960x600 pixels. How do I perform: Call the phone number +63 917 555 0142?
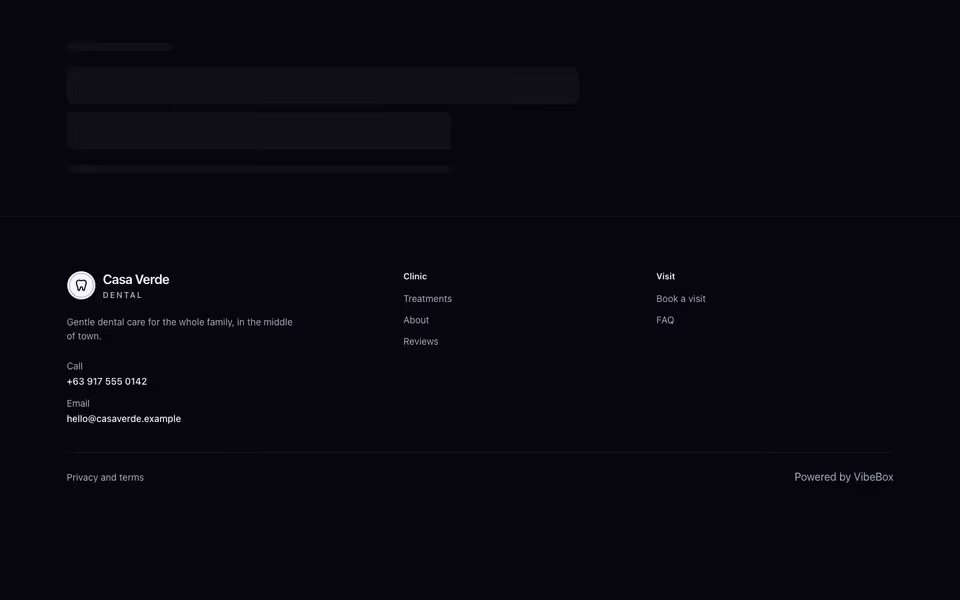tap(107, 381)
